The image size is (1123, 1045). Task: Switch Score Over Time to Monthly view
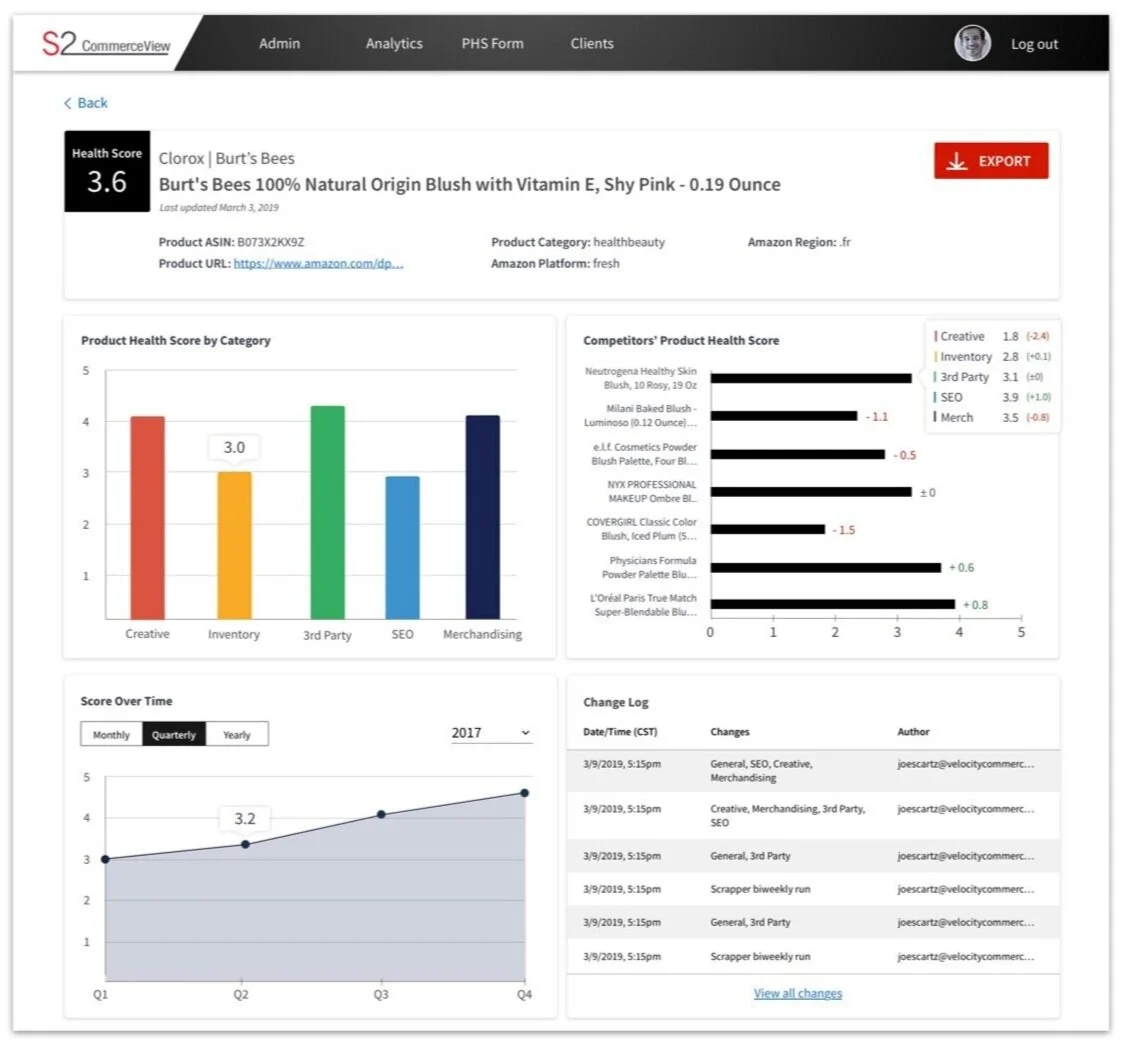pos(110,734)
